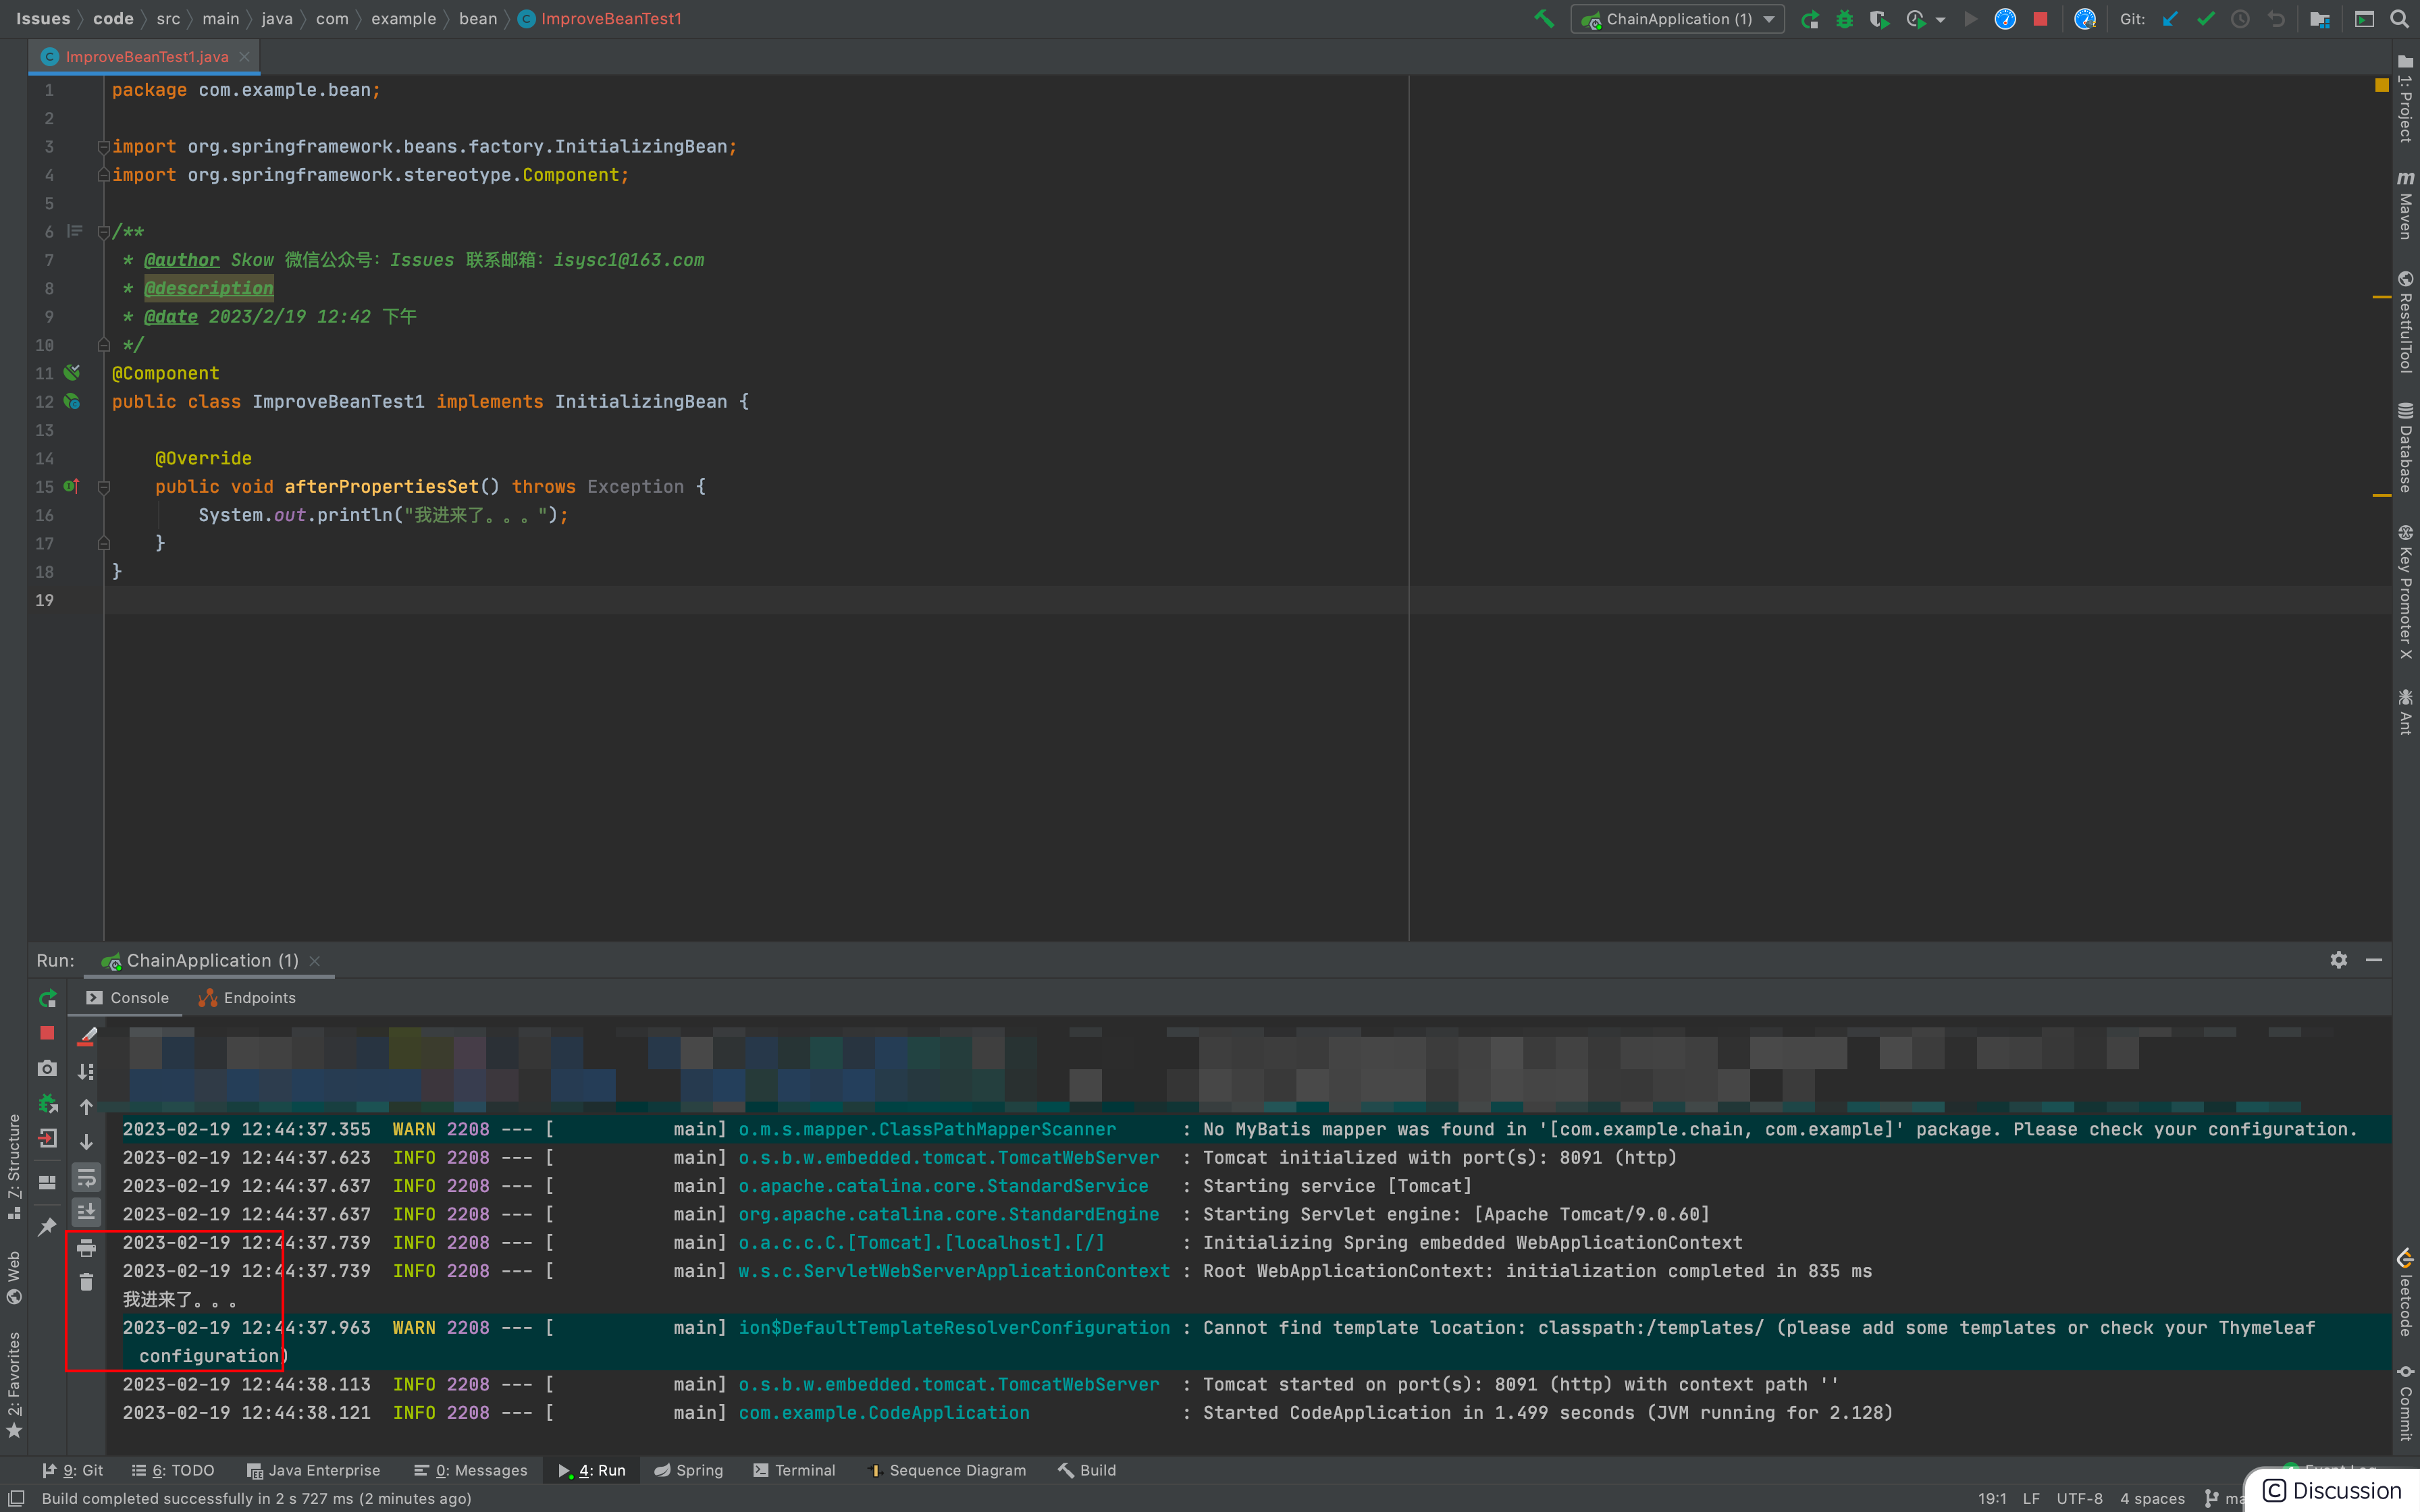Click the Discussion button
The image size is (2420, 1512).
(x=2331, y=1490)
